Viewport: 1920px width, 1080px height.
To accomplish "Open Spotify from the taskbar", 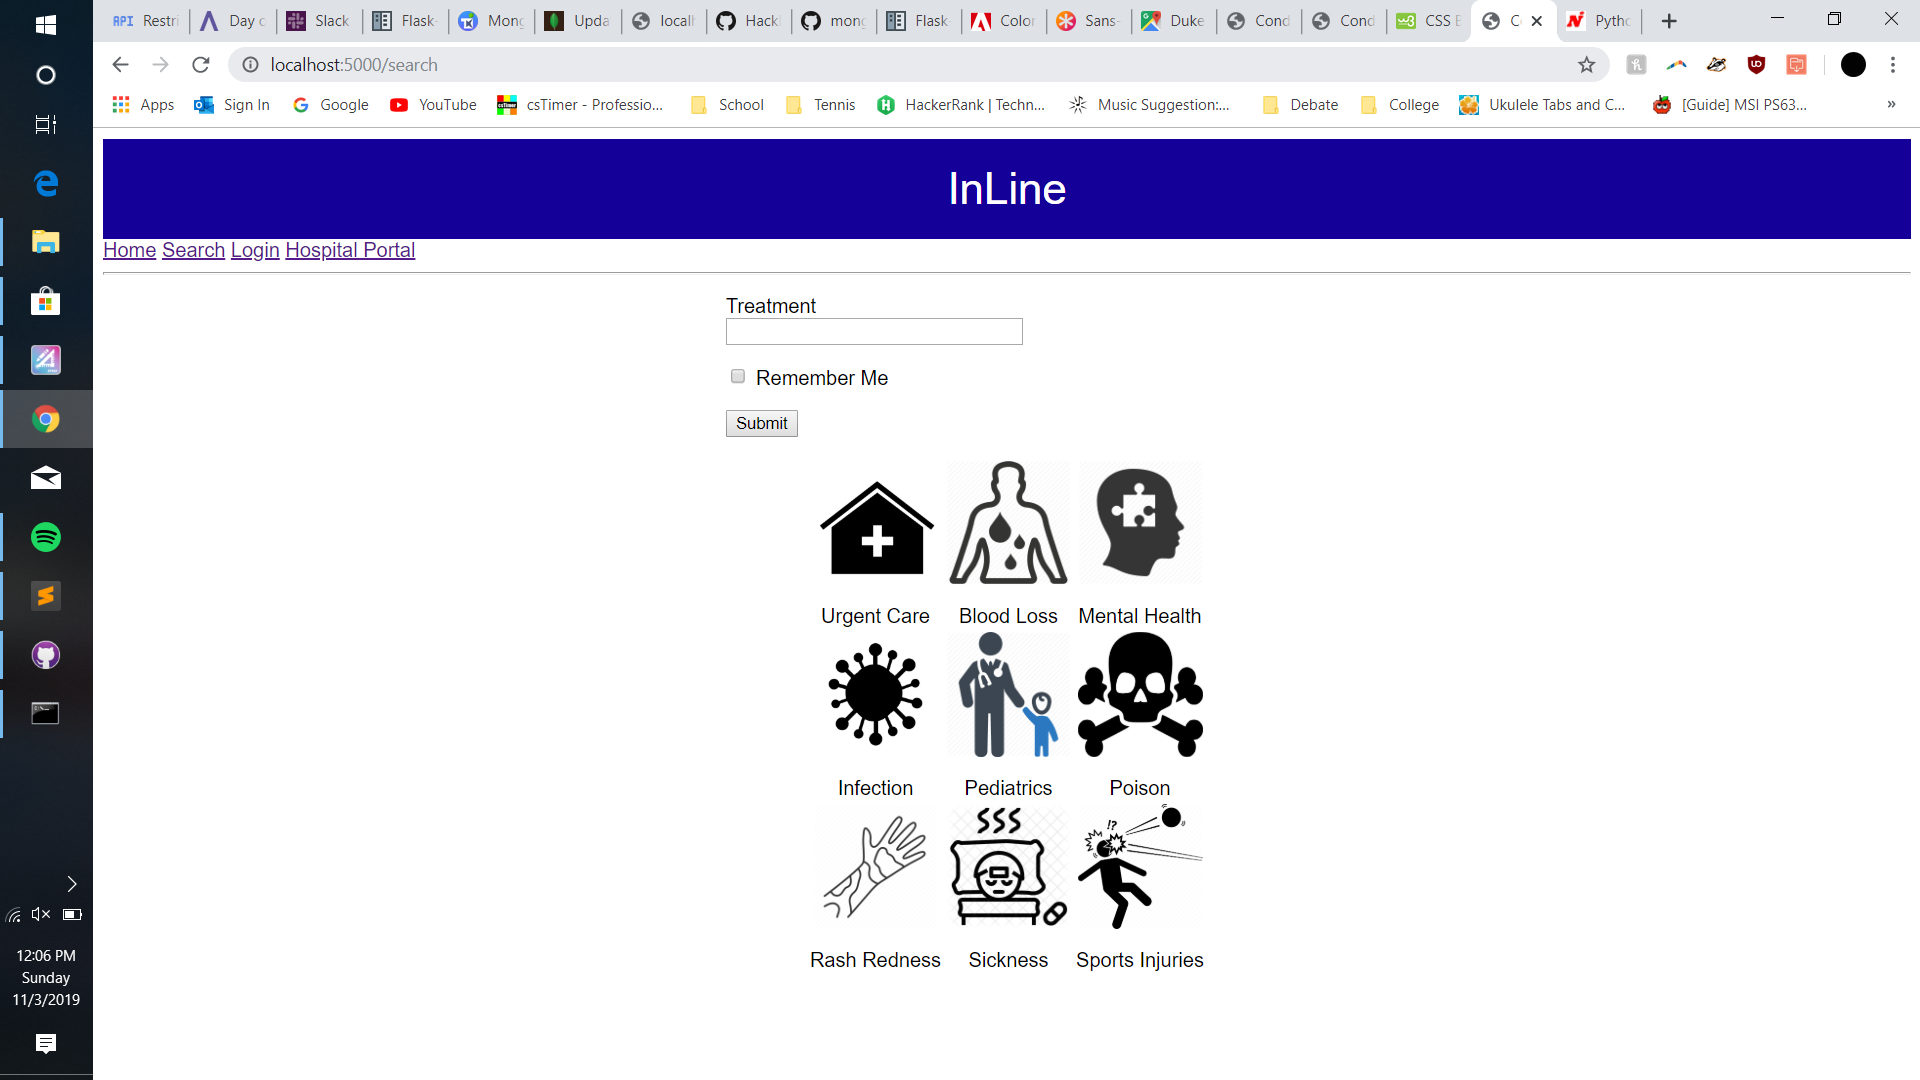I will (46, 537).
